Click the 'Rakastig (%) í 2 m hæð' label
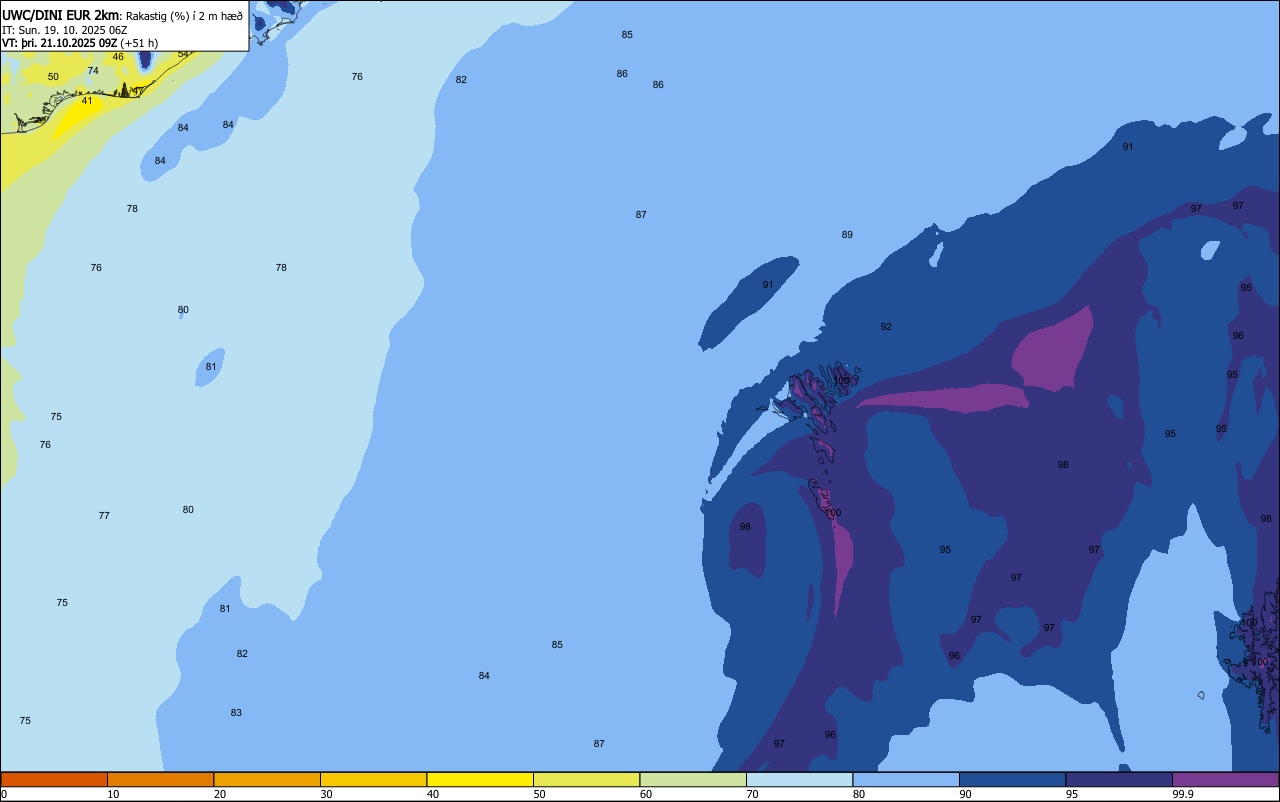1280x802 pixels. point(184,16)
